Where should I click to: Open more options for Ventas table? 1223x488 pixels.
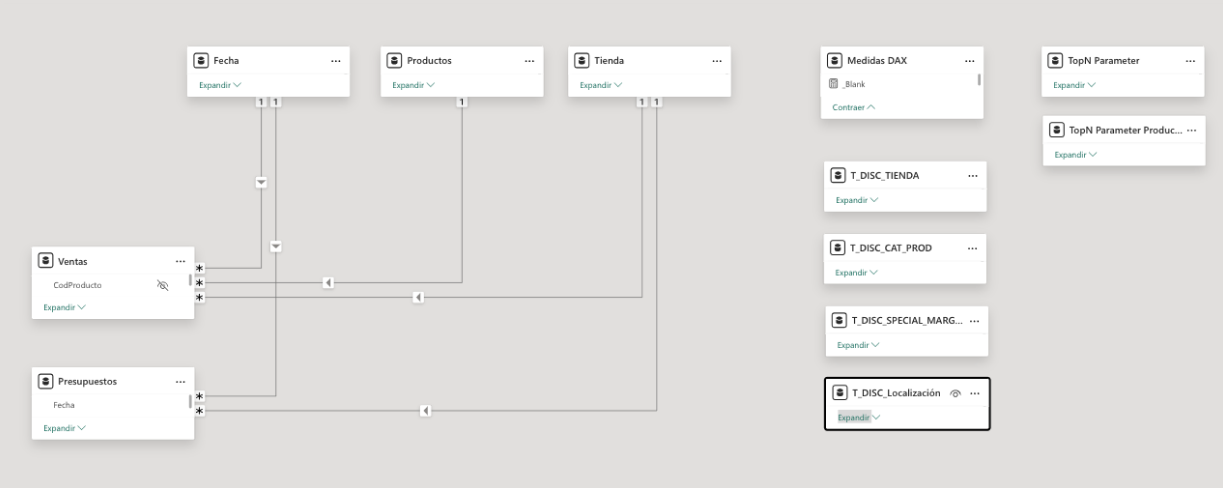click(180, 261)
